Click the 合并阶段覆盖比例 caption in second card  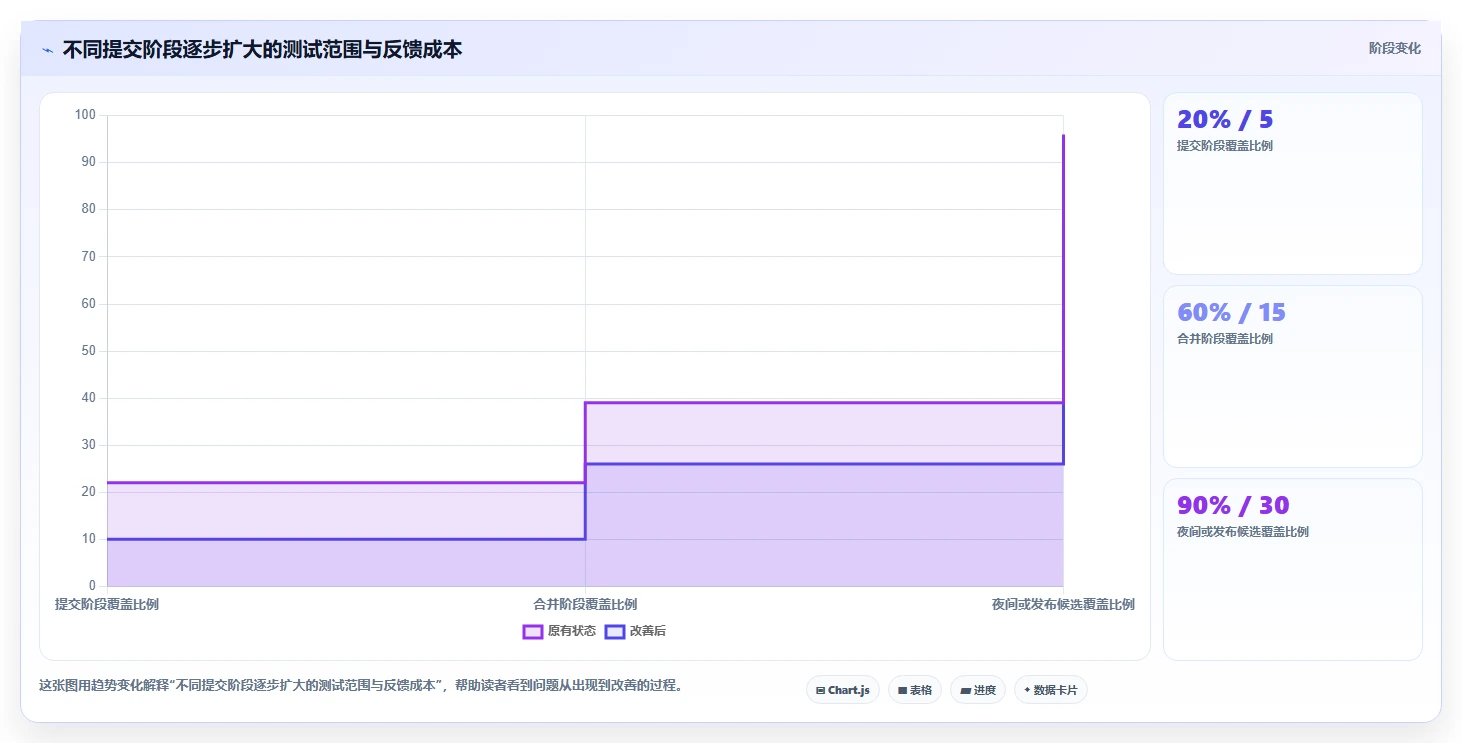(x=1225, y=338)
